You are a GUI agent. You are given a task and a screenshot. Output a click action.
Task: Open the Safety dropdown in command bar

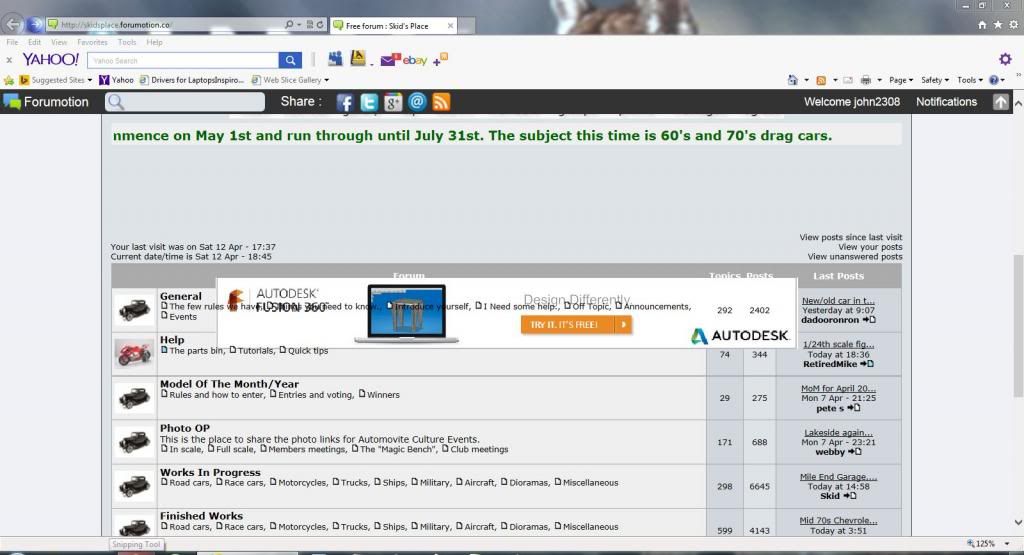(x=935, y=80)
